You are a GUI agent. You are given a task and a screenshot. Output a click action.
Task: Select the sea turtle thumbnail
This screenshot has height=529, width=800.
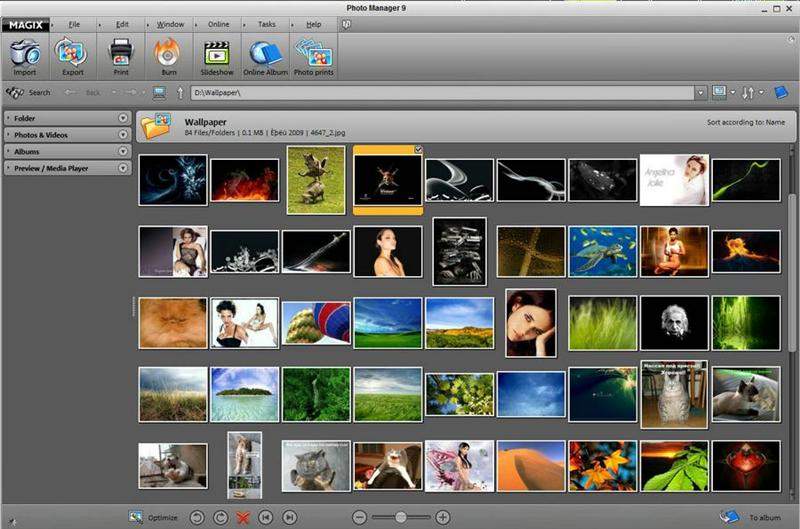603,251
